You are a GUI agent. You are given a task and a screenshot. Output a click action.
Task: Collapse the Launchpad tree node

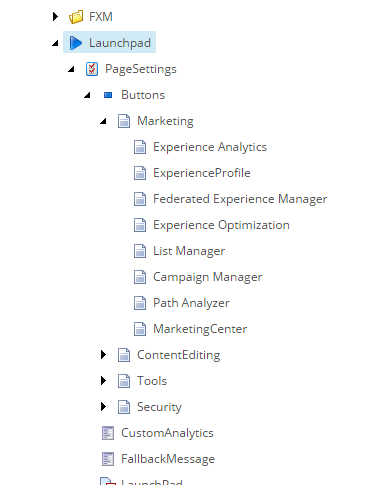click(55, 43)
